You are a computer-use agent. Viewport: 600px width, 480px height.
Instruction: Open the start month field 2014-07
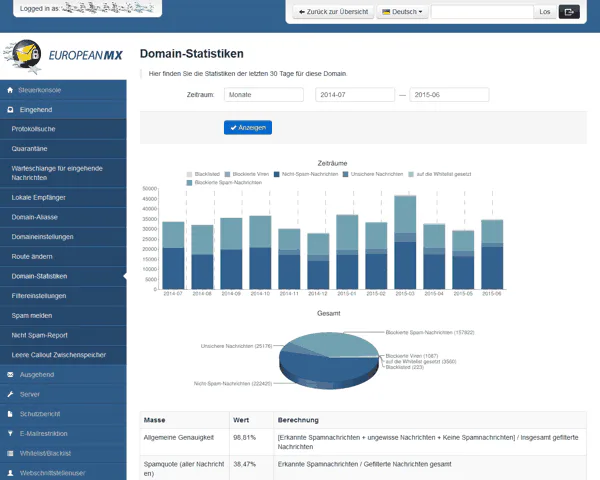tap(355, 95)
